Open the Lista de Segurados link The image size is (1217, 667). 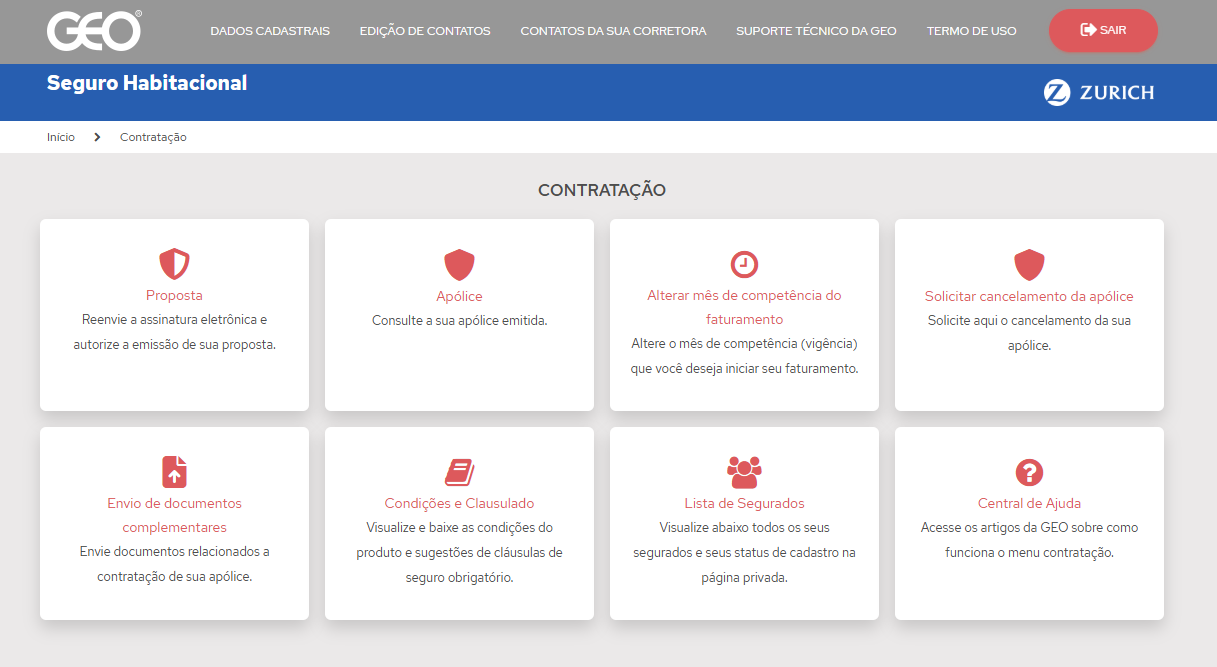[x=744, y=503]
